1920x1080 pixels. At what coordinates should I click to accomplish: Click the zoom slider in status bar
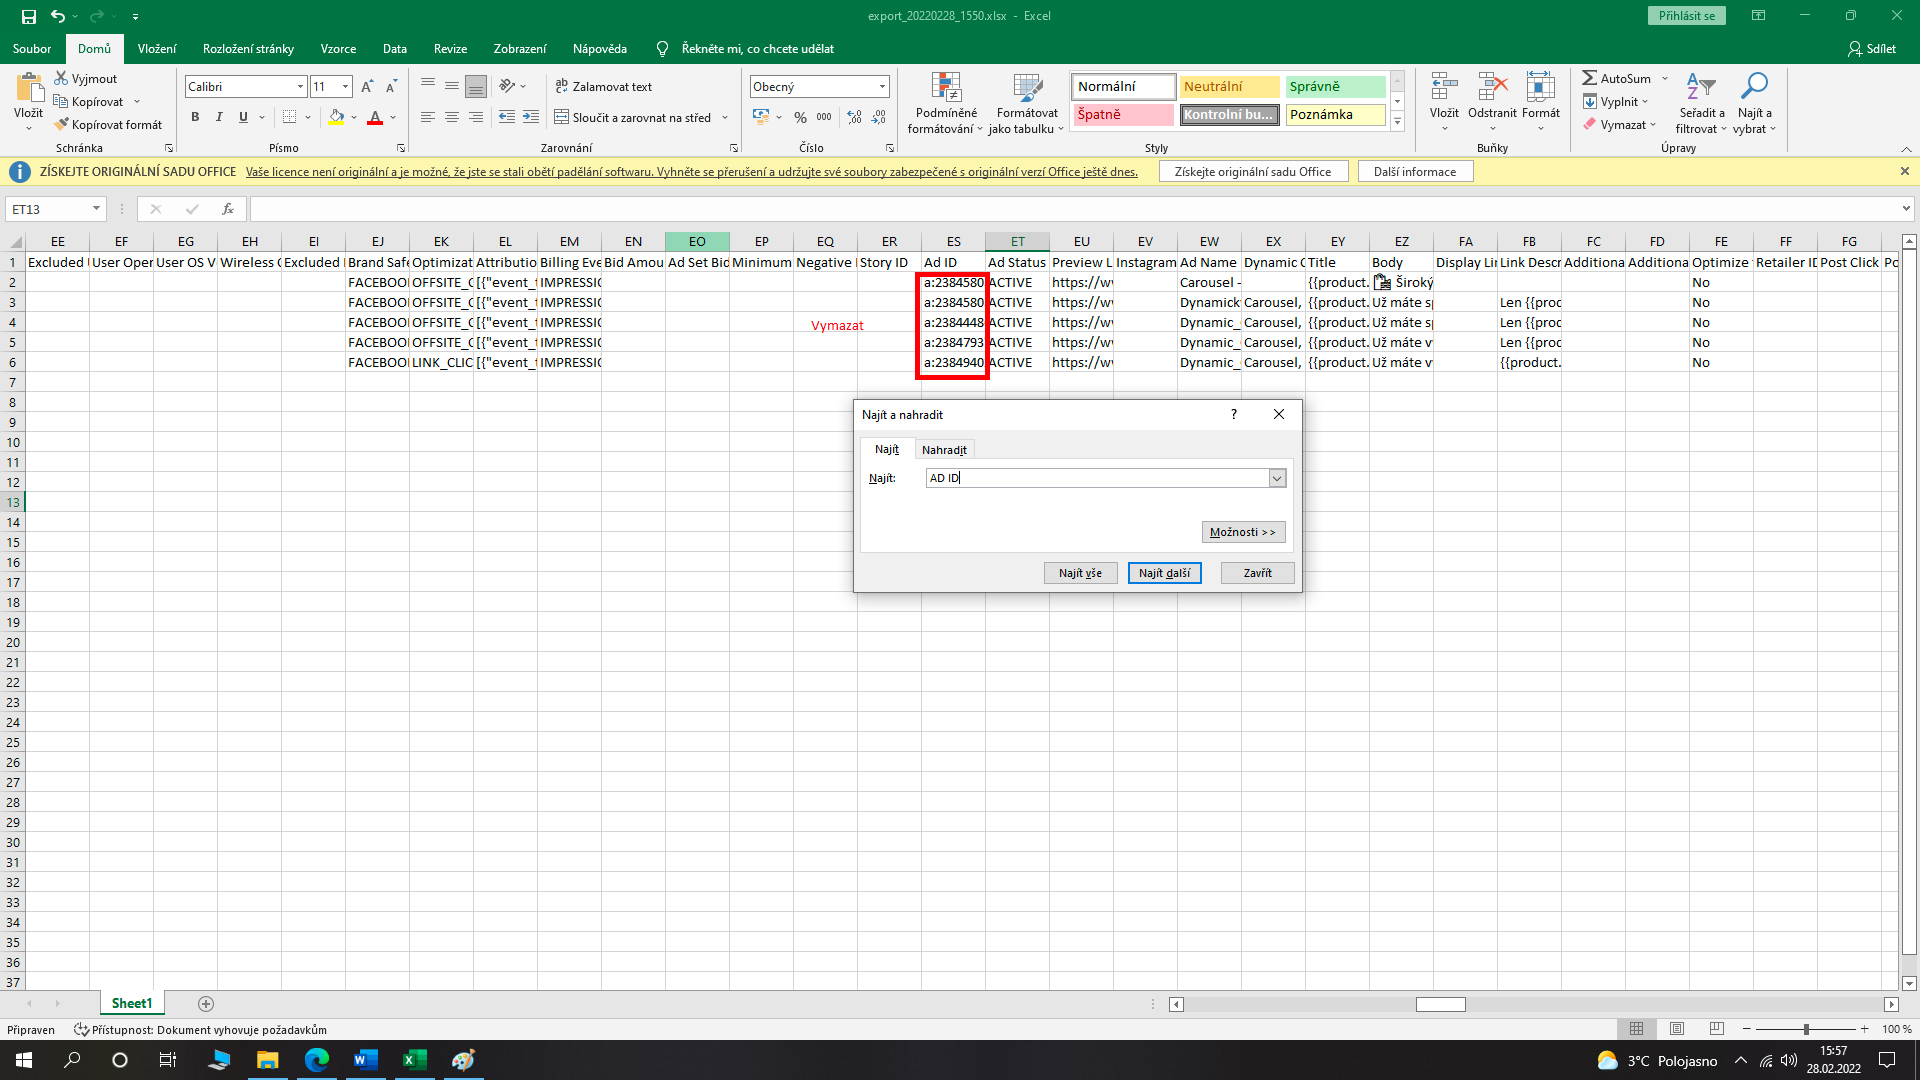tap(1806, 1029)
